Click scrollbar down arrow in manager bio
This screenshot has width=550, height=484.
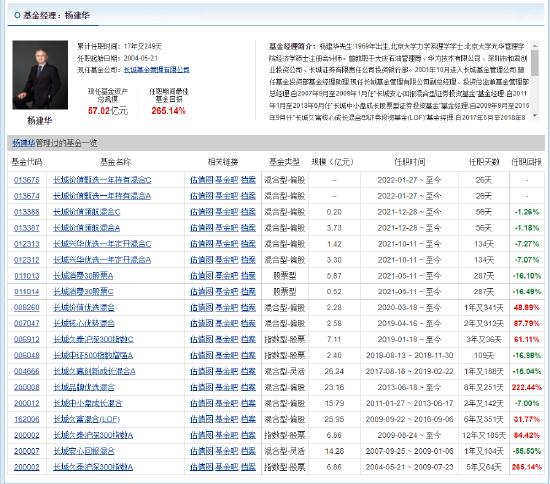click(535, 115)
